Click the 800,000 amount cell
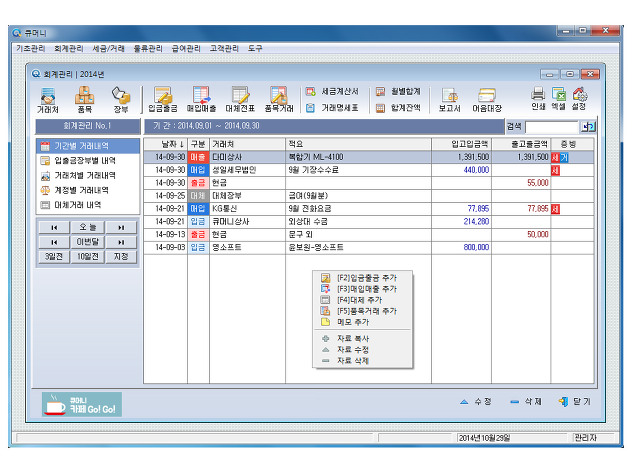Image resolution: width=630 pixels, height=472 pixels. click(461, 247)
